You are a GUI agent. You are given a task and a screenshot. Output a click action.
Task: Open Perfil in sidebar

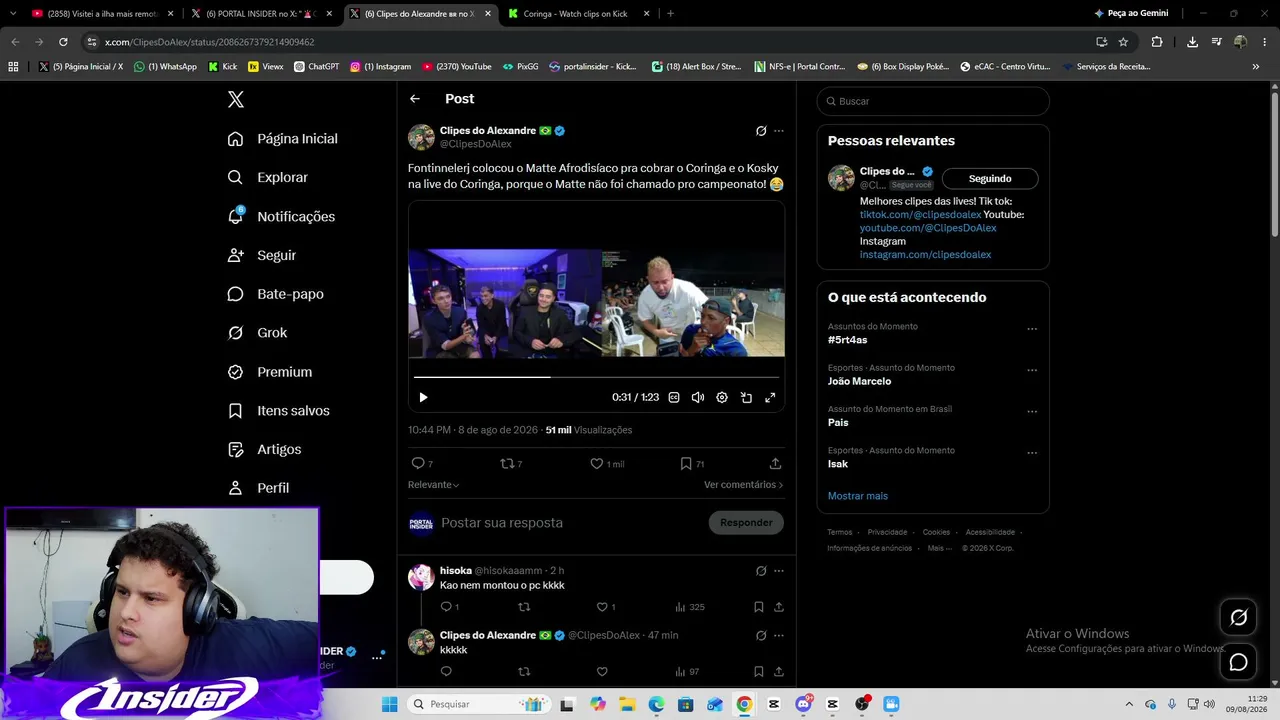tap(259, 488)
